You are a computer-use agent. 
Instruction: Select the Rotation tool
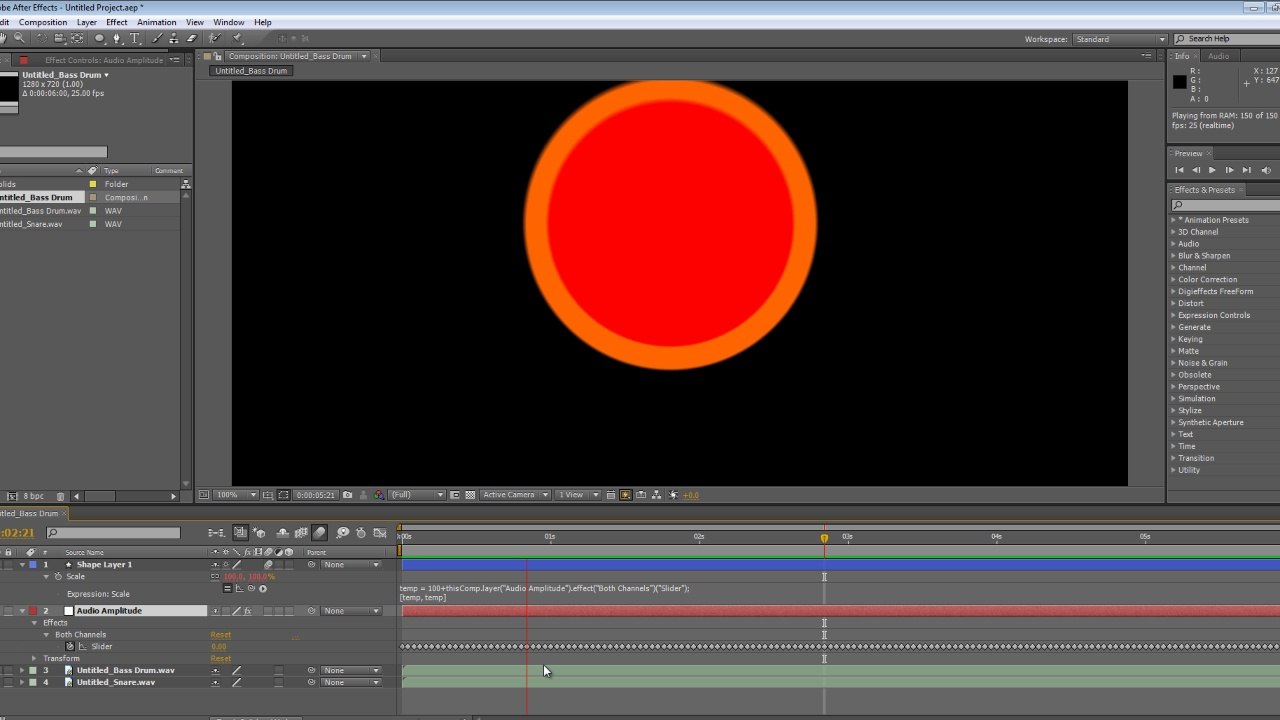pos(42,38)
